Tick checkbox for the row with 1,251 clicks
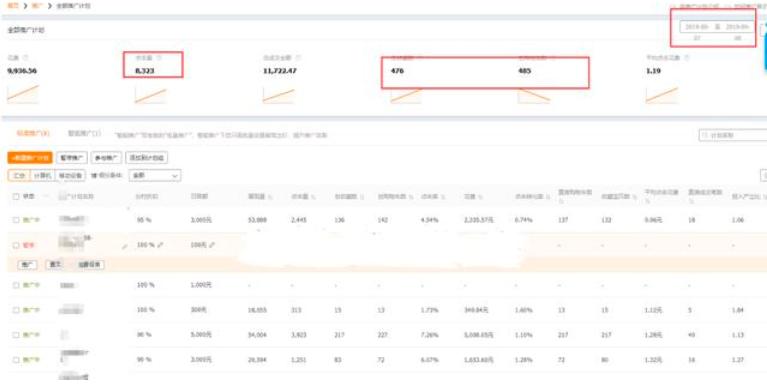Image resolution: width=767 pixels, height=385 pixels. click(16, 360)
